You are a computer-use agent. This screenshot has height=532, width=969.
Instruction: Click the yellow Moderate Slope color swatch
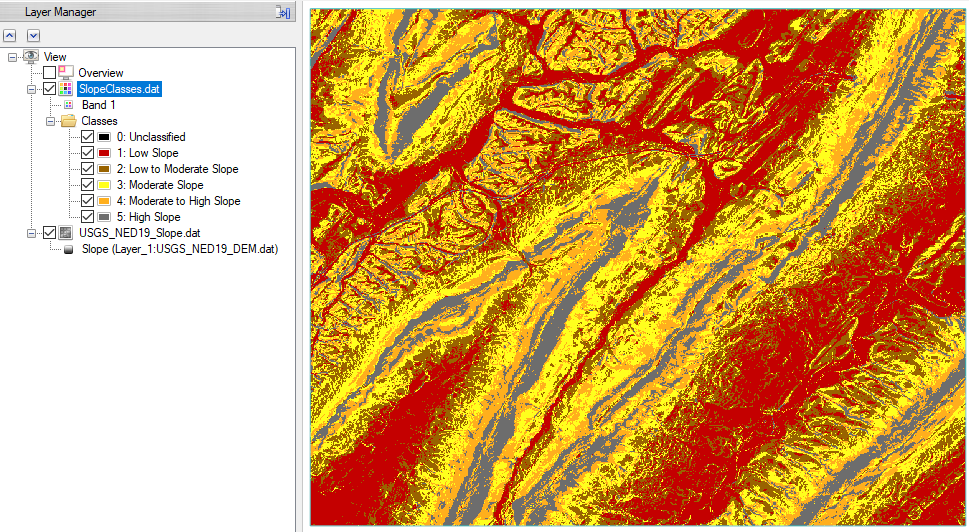pyautogui.click(x=104, y=185)
